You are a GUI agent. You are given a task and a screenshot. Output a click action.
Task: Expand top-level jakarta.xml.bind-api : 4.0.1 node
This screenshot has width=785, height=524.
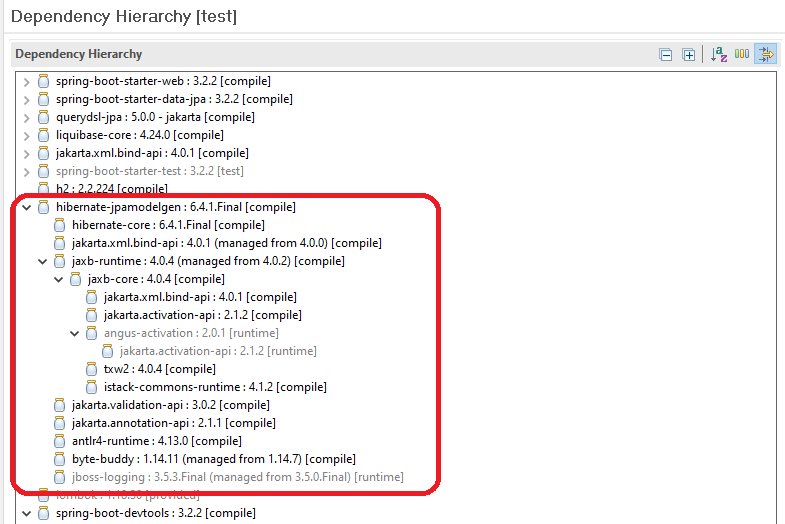(27, 154)
